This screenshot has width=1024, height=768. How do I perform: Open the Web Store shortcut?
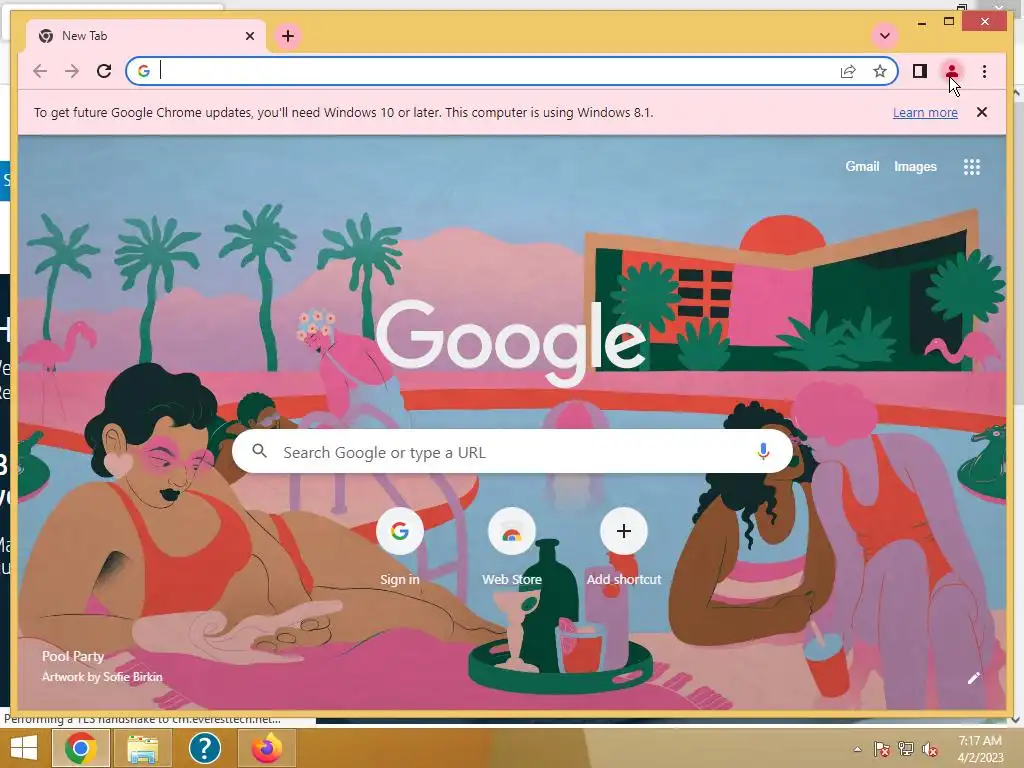point(512,547)
